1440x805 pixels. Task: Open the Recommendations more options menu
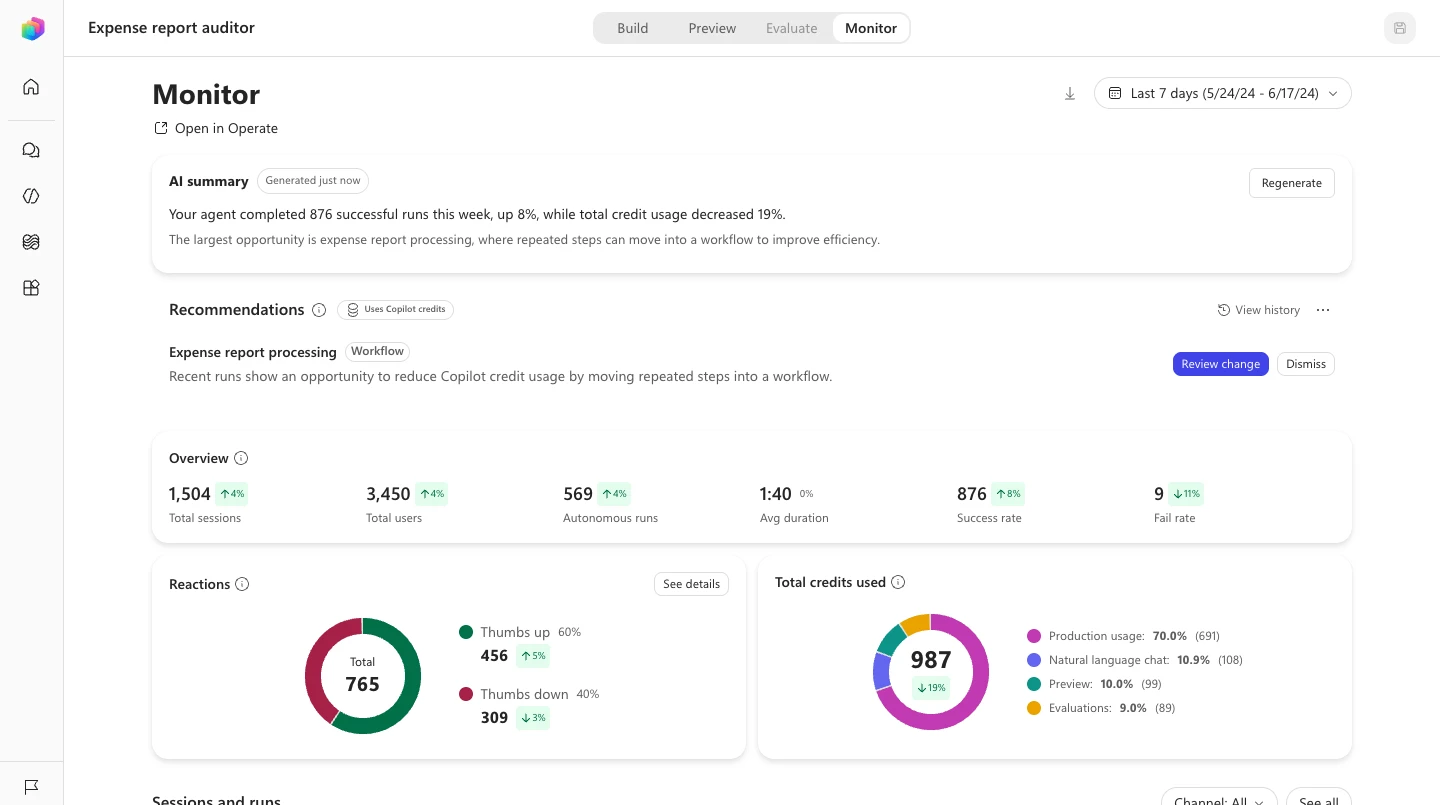(1323, 310)
